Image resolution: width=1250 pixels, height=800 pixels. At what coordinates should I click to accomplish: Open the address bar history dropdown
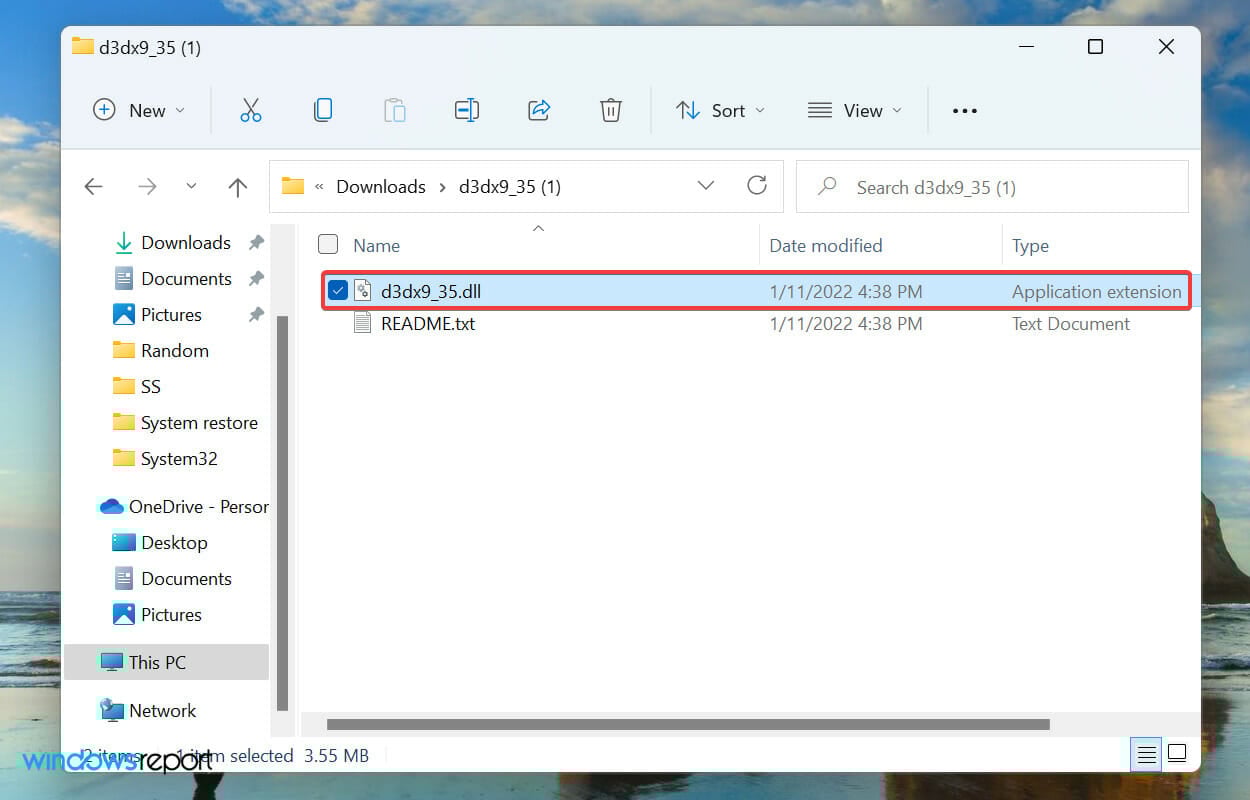pos(706,186)
